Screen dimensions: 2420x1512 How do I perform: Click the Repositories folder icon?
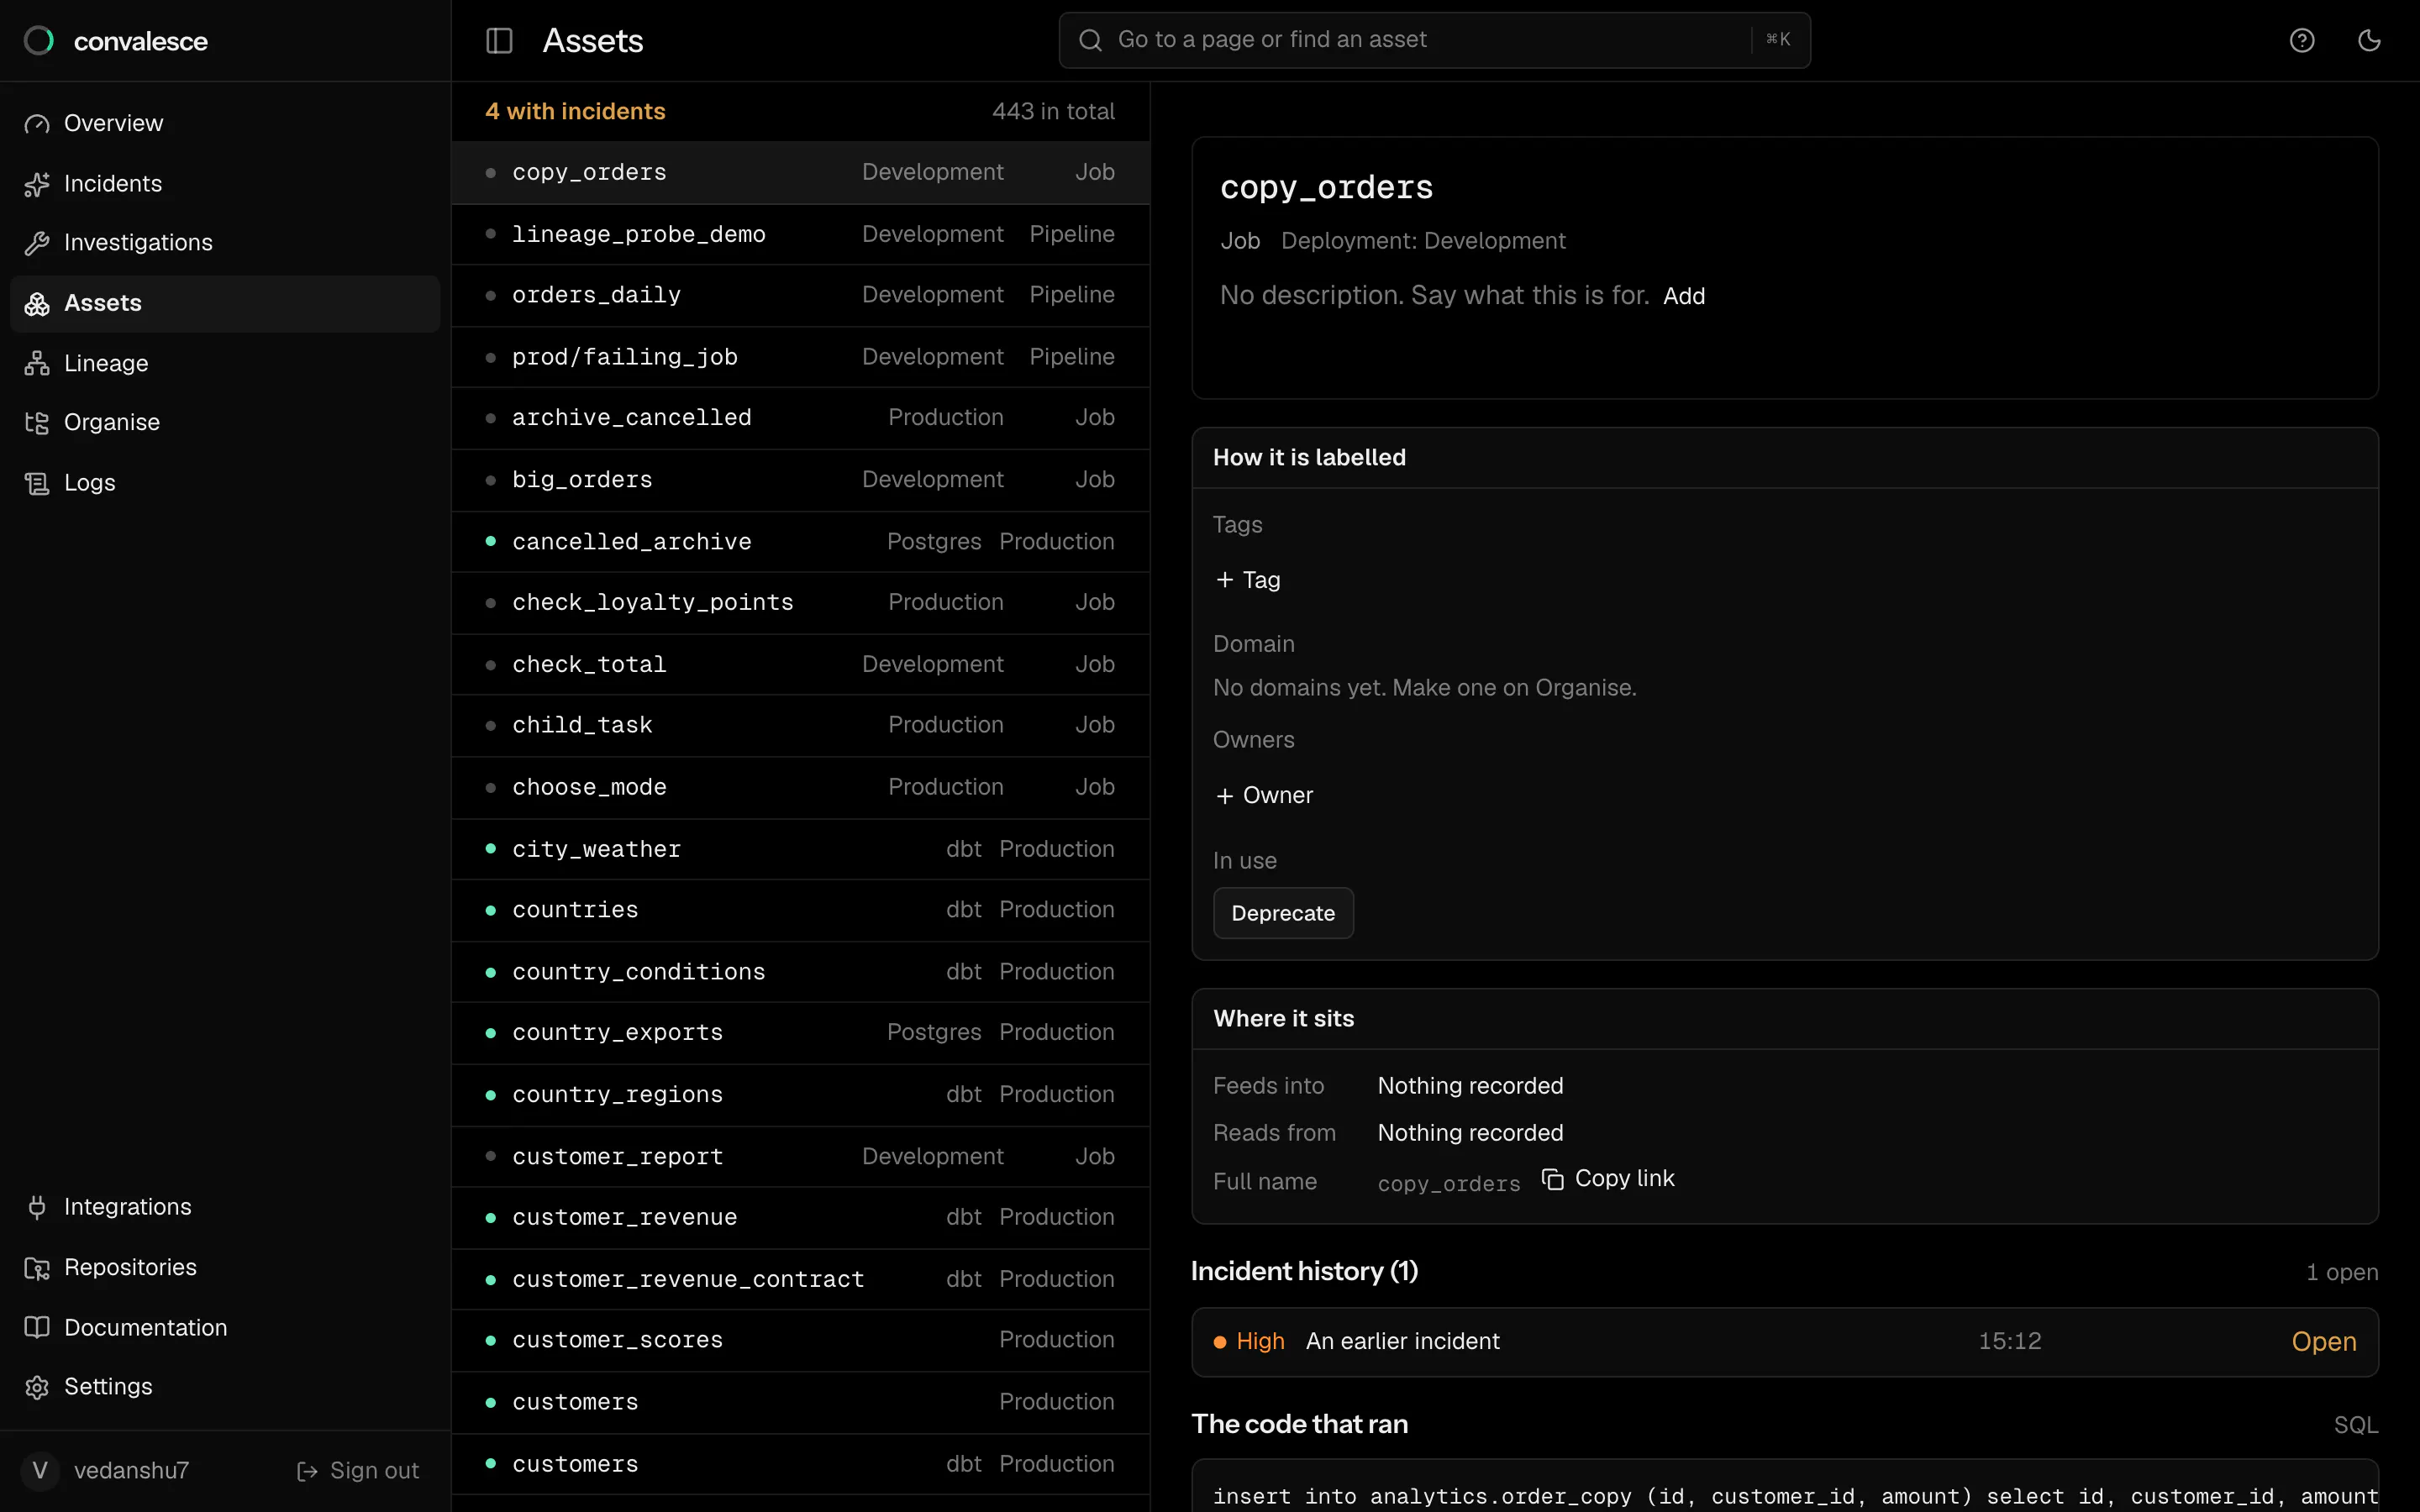[37, 1268]
